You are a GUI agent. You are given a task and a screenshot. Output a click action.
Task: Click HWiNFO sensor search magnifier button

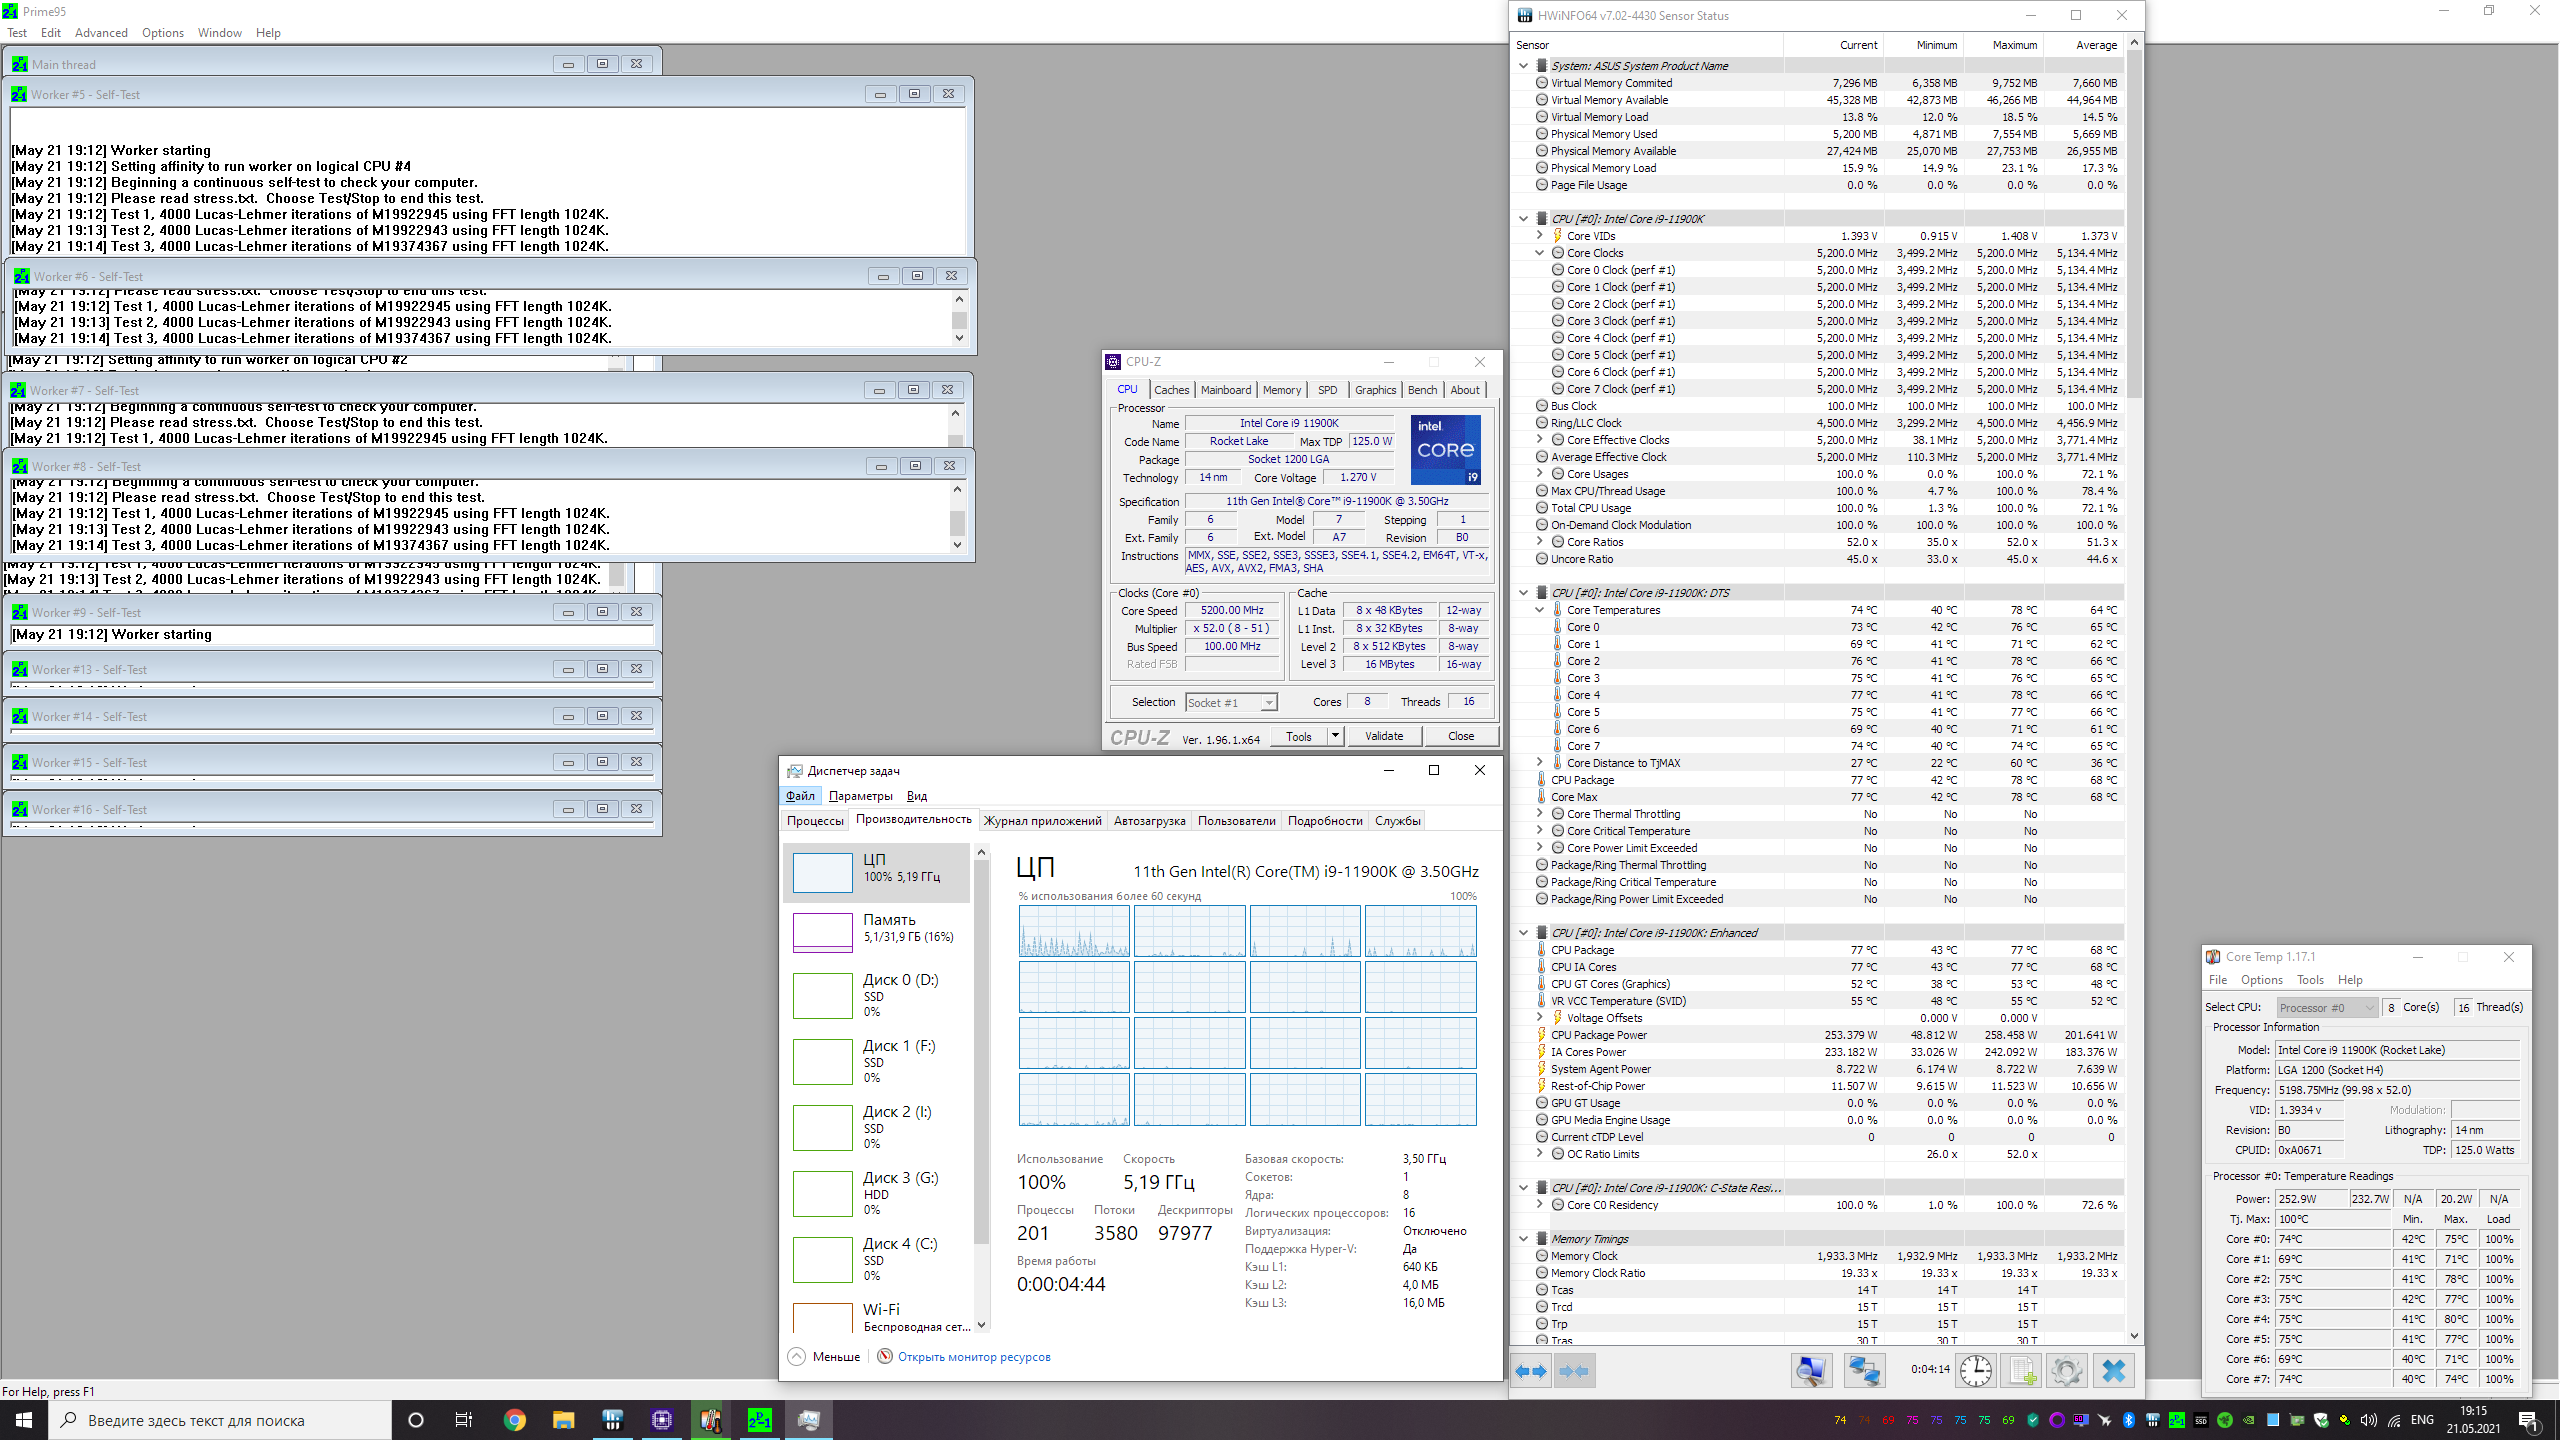(1811, 1371)
